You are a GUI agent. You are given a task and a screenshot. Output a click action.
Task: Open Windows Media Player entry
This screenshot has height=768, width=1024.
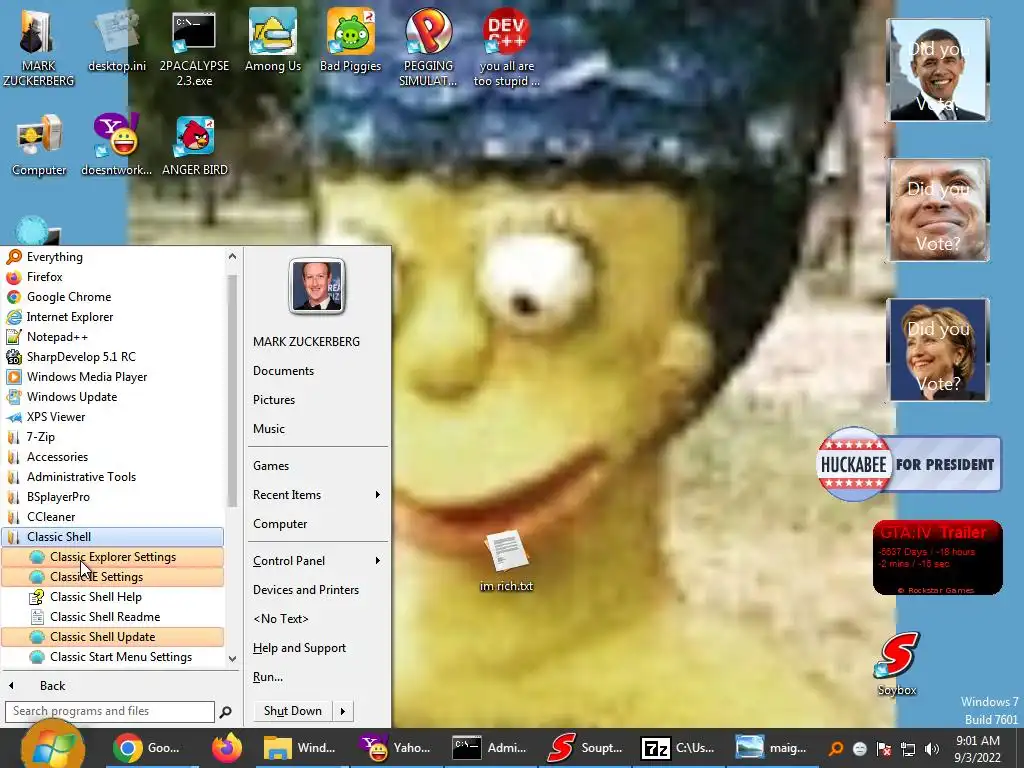(112, 377)
